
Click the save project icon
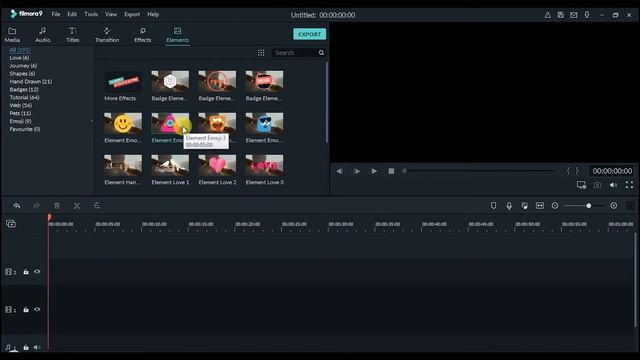coord(560,15)
